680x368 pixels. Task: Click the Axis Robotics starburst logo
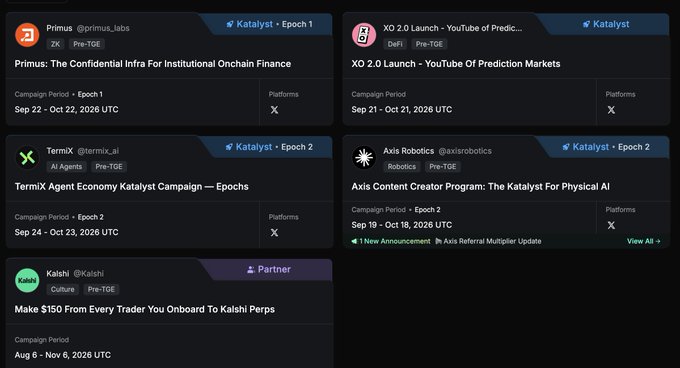click(364, 157)
